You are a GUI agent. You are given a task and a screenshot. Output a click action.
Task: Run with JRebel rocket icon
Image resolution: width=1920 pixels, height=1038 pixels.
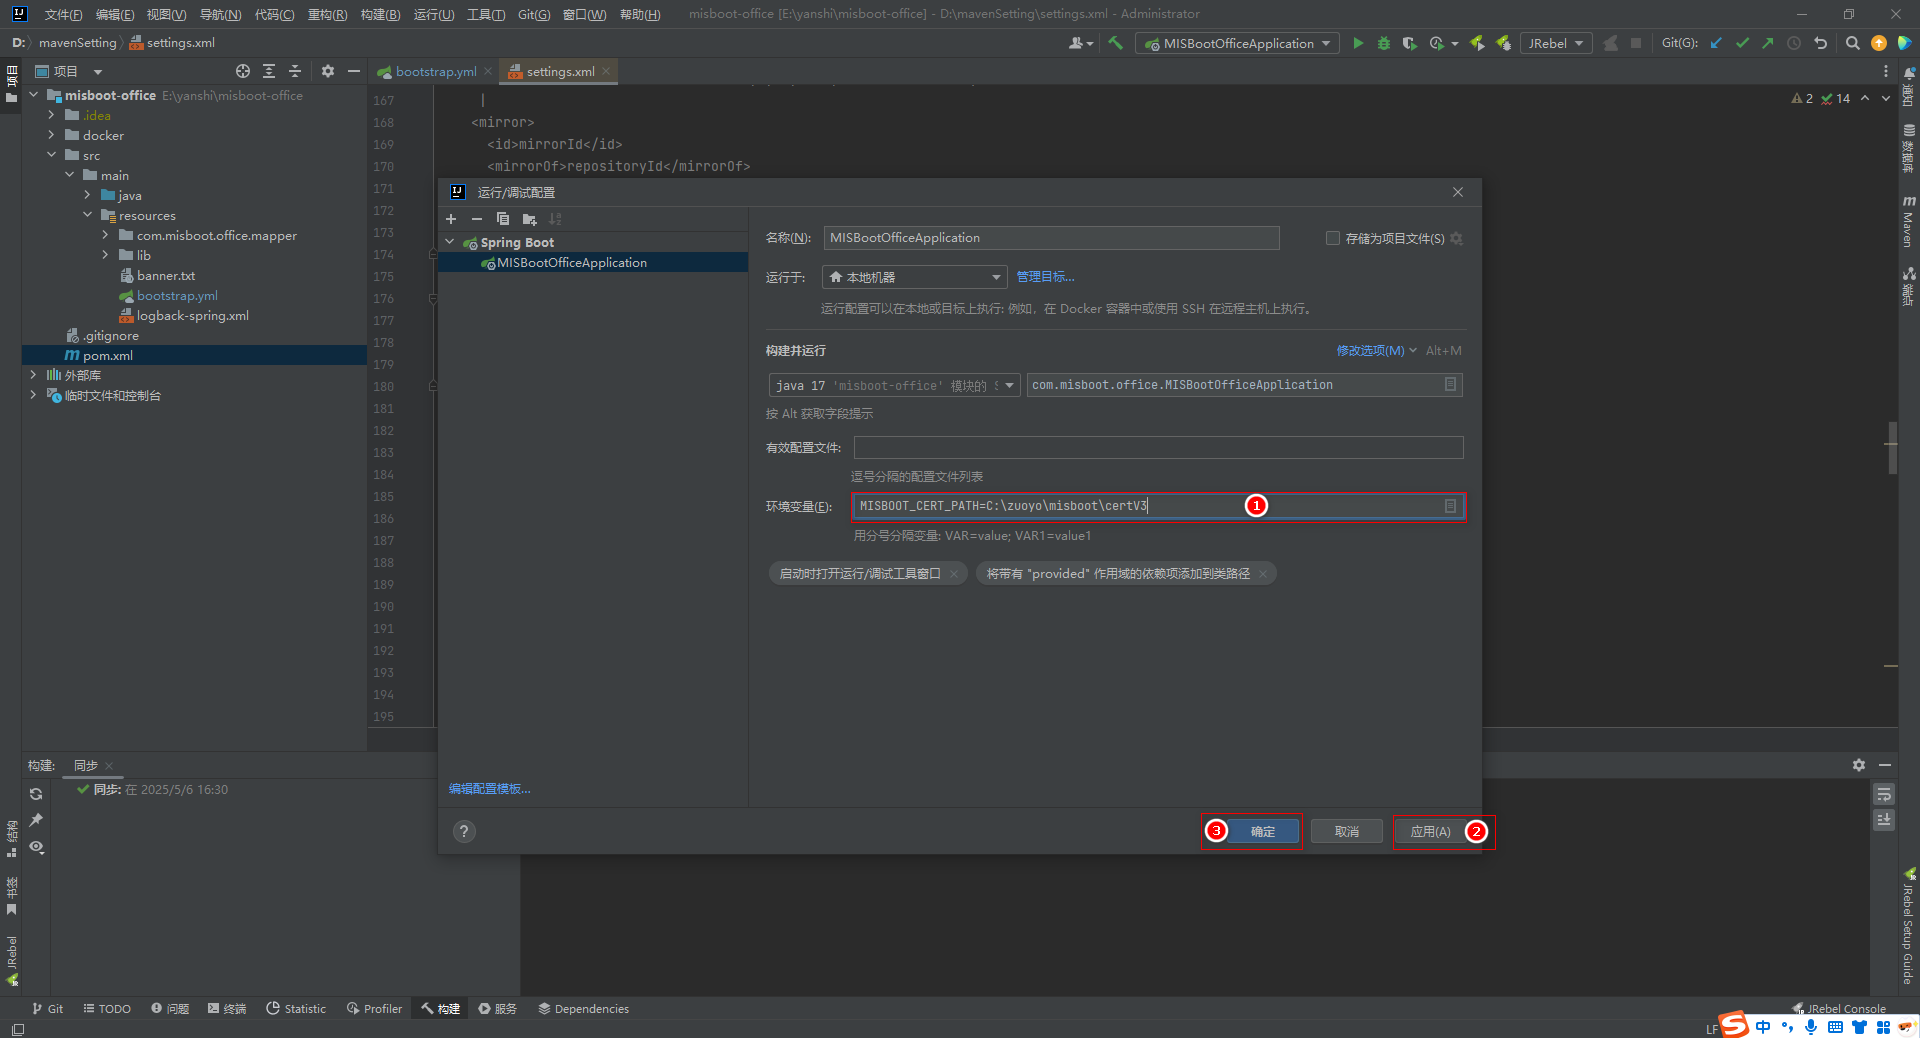click(1477, 43)
